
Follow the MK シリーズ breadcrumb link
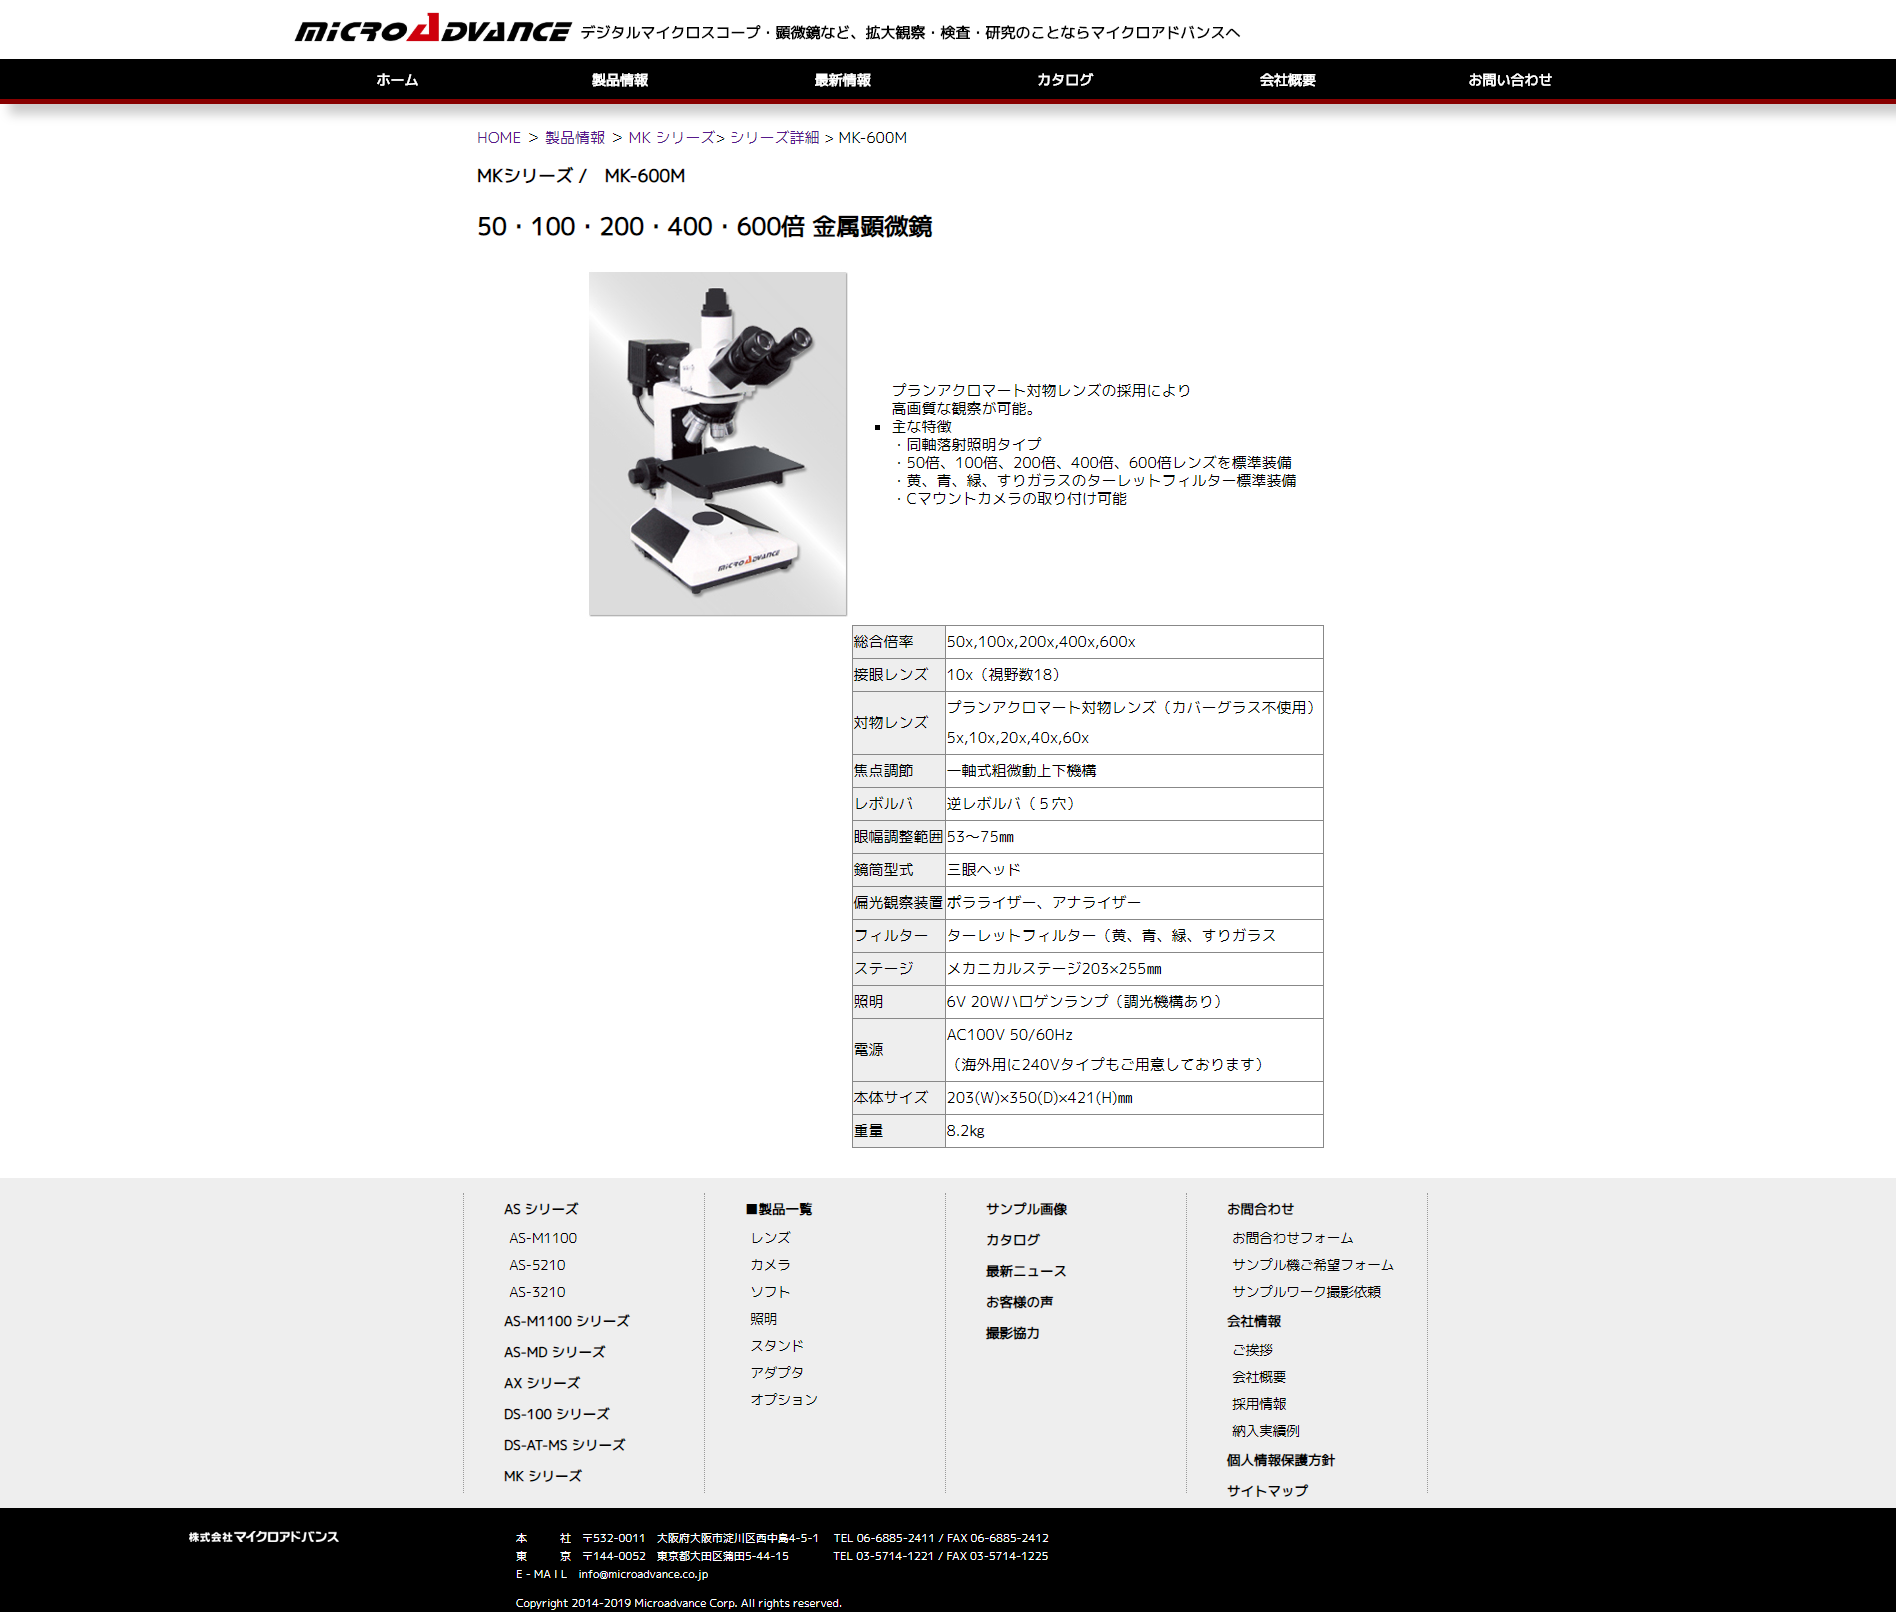[x=671, y=138]
